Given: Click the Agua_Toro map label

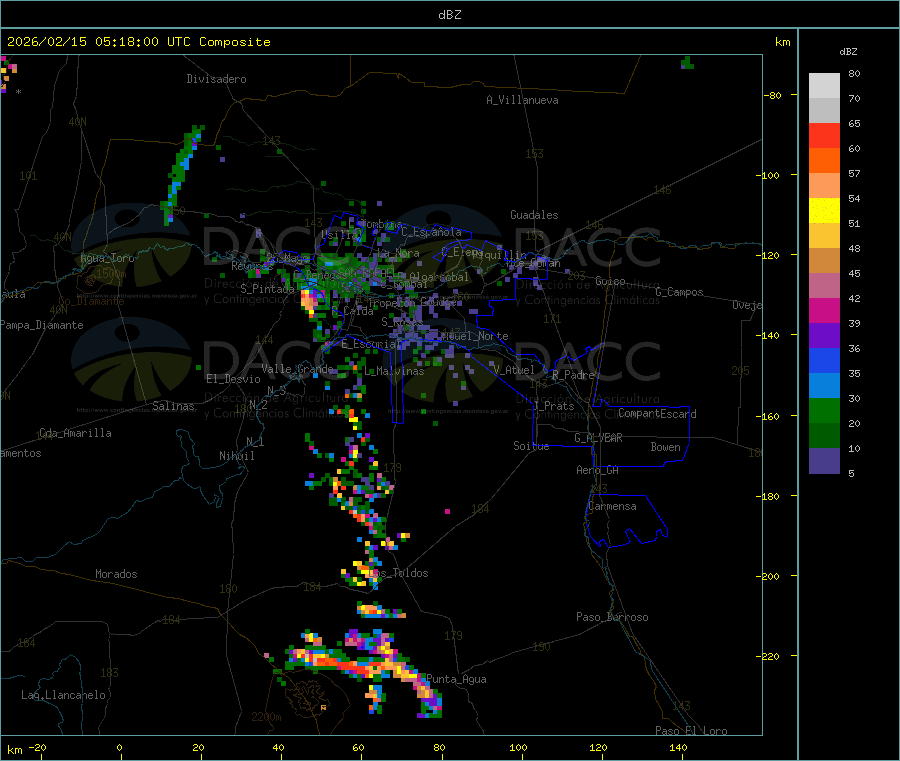Looking at the screenshot, I should pyautogui.click(x=107, y=258).
